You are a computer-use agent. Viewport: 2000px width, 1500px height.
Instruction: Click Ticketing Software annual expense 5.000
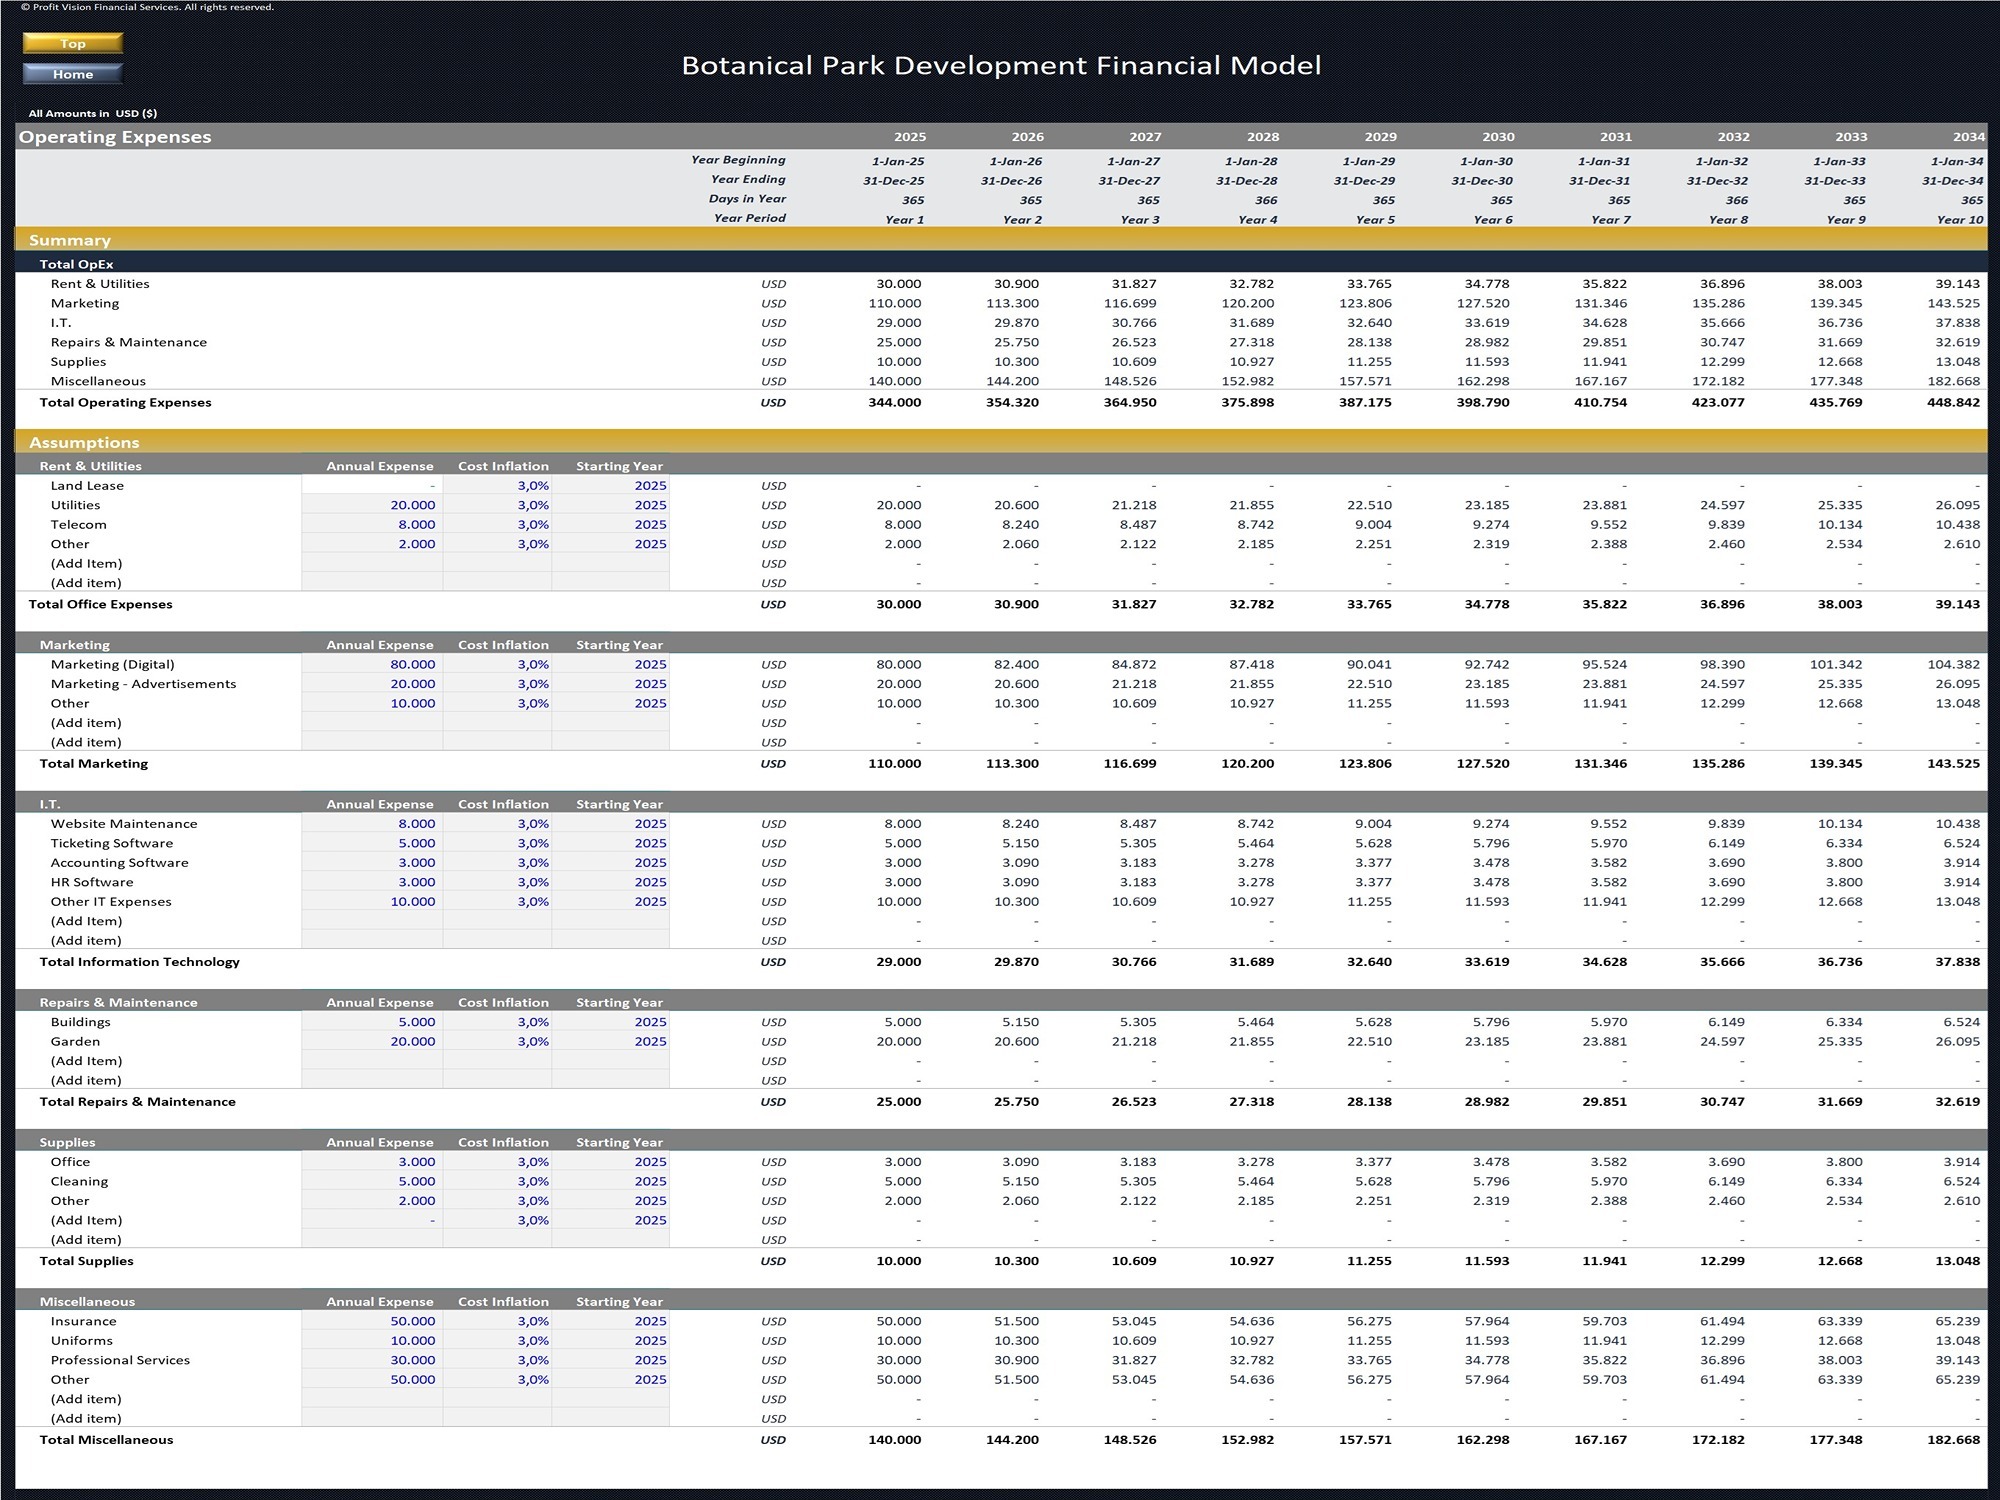coord(372,843)
